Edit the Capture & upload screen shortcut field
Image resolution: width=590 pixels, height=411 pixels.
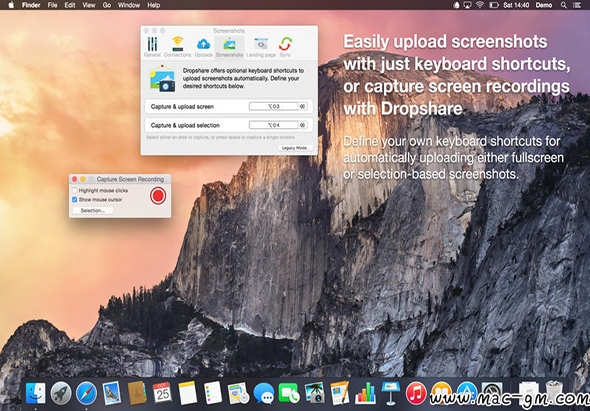[x=274, y=107]
